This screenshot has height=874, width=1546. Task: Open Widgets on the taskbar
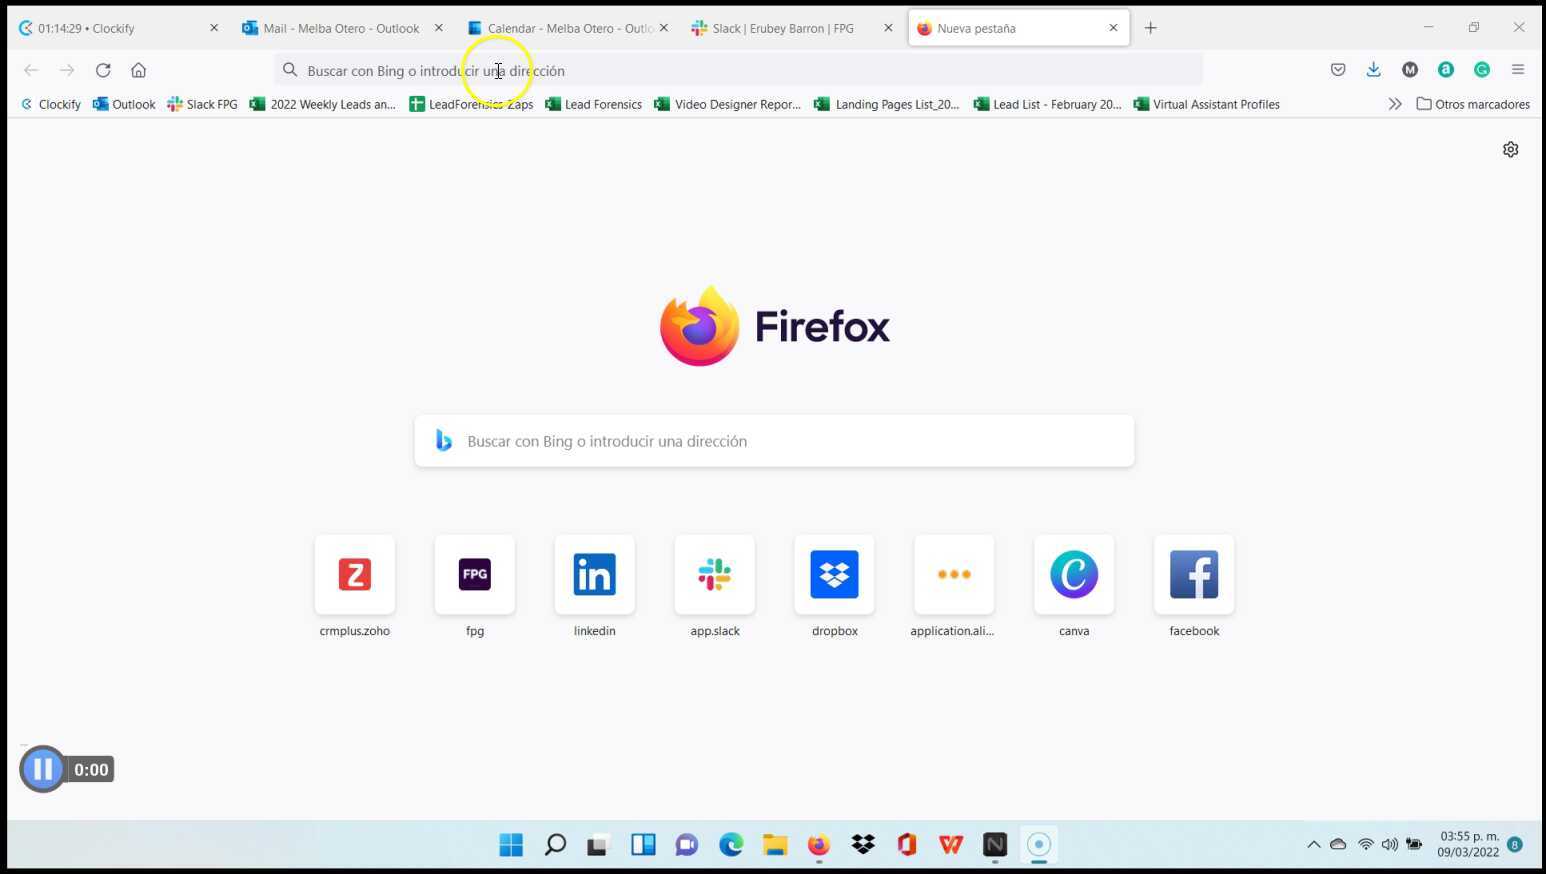click(643, 845)
